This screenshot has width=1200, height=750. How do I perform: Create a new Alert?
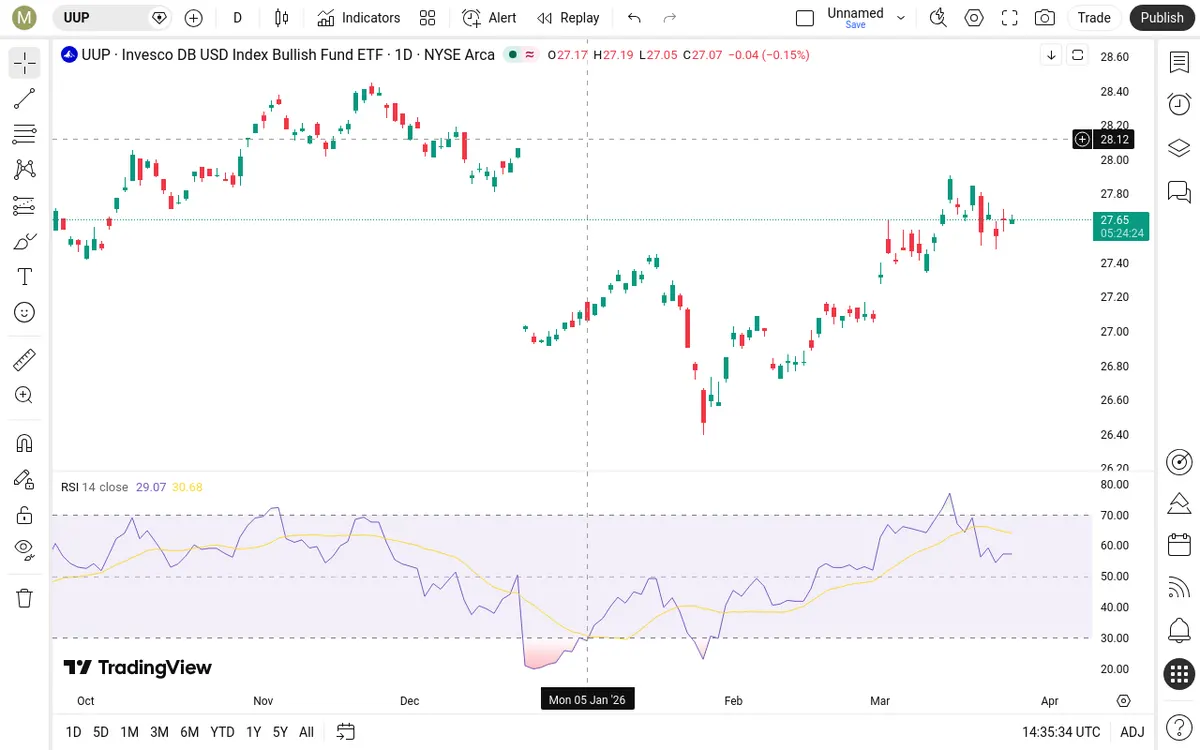point(489,18)
